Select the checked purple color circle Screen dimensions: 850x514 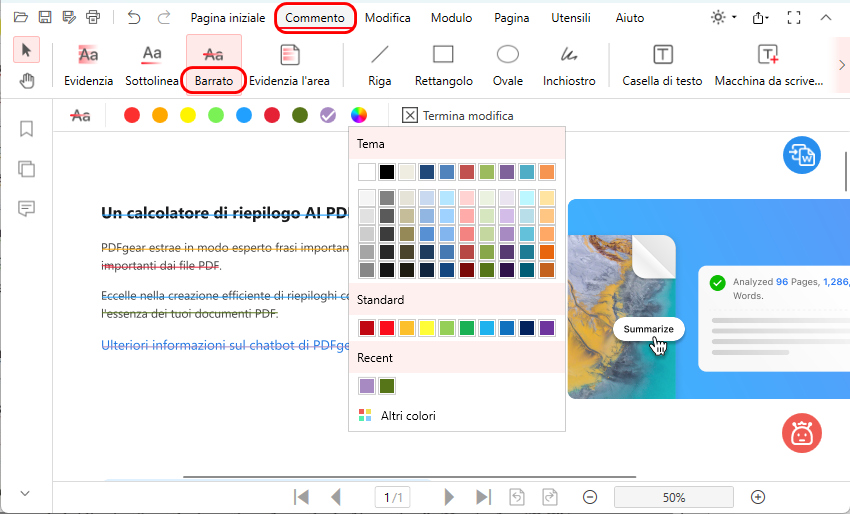328,115
